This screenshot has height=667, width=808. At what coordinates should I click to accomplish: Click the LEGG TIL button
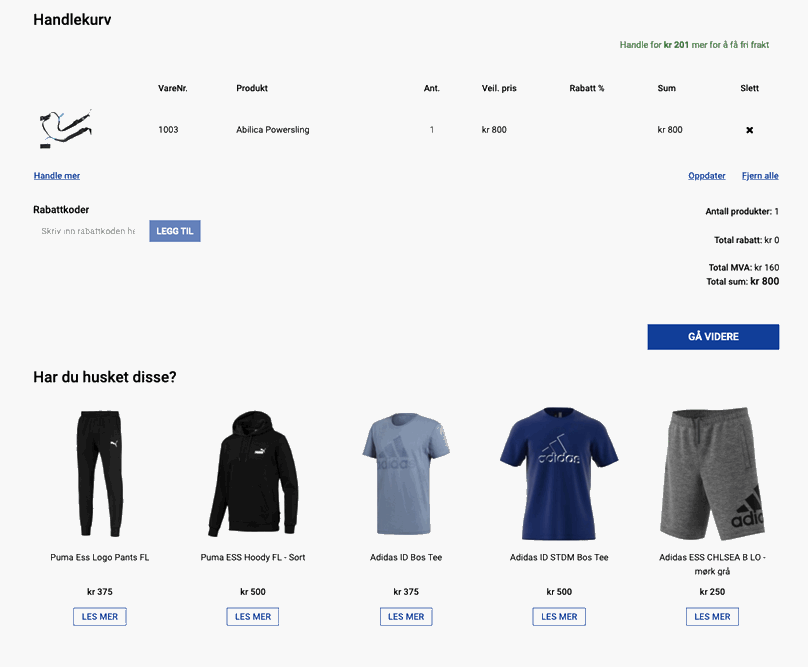[175, 231]
